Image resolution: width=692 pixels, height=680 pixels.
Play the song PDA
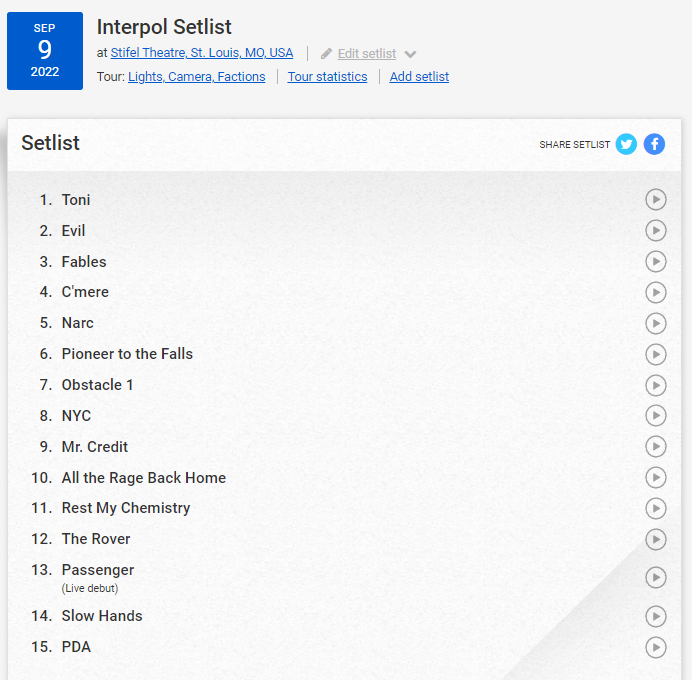[655, 647]
